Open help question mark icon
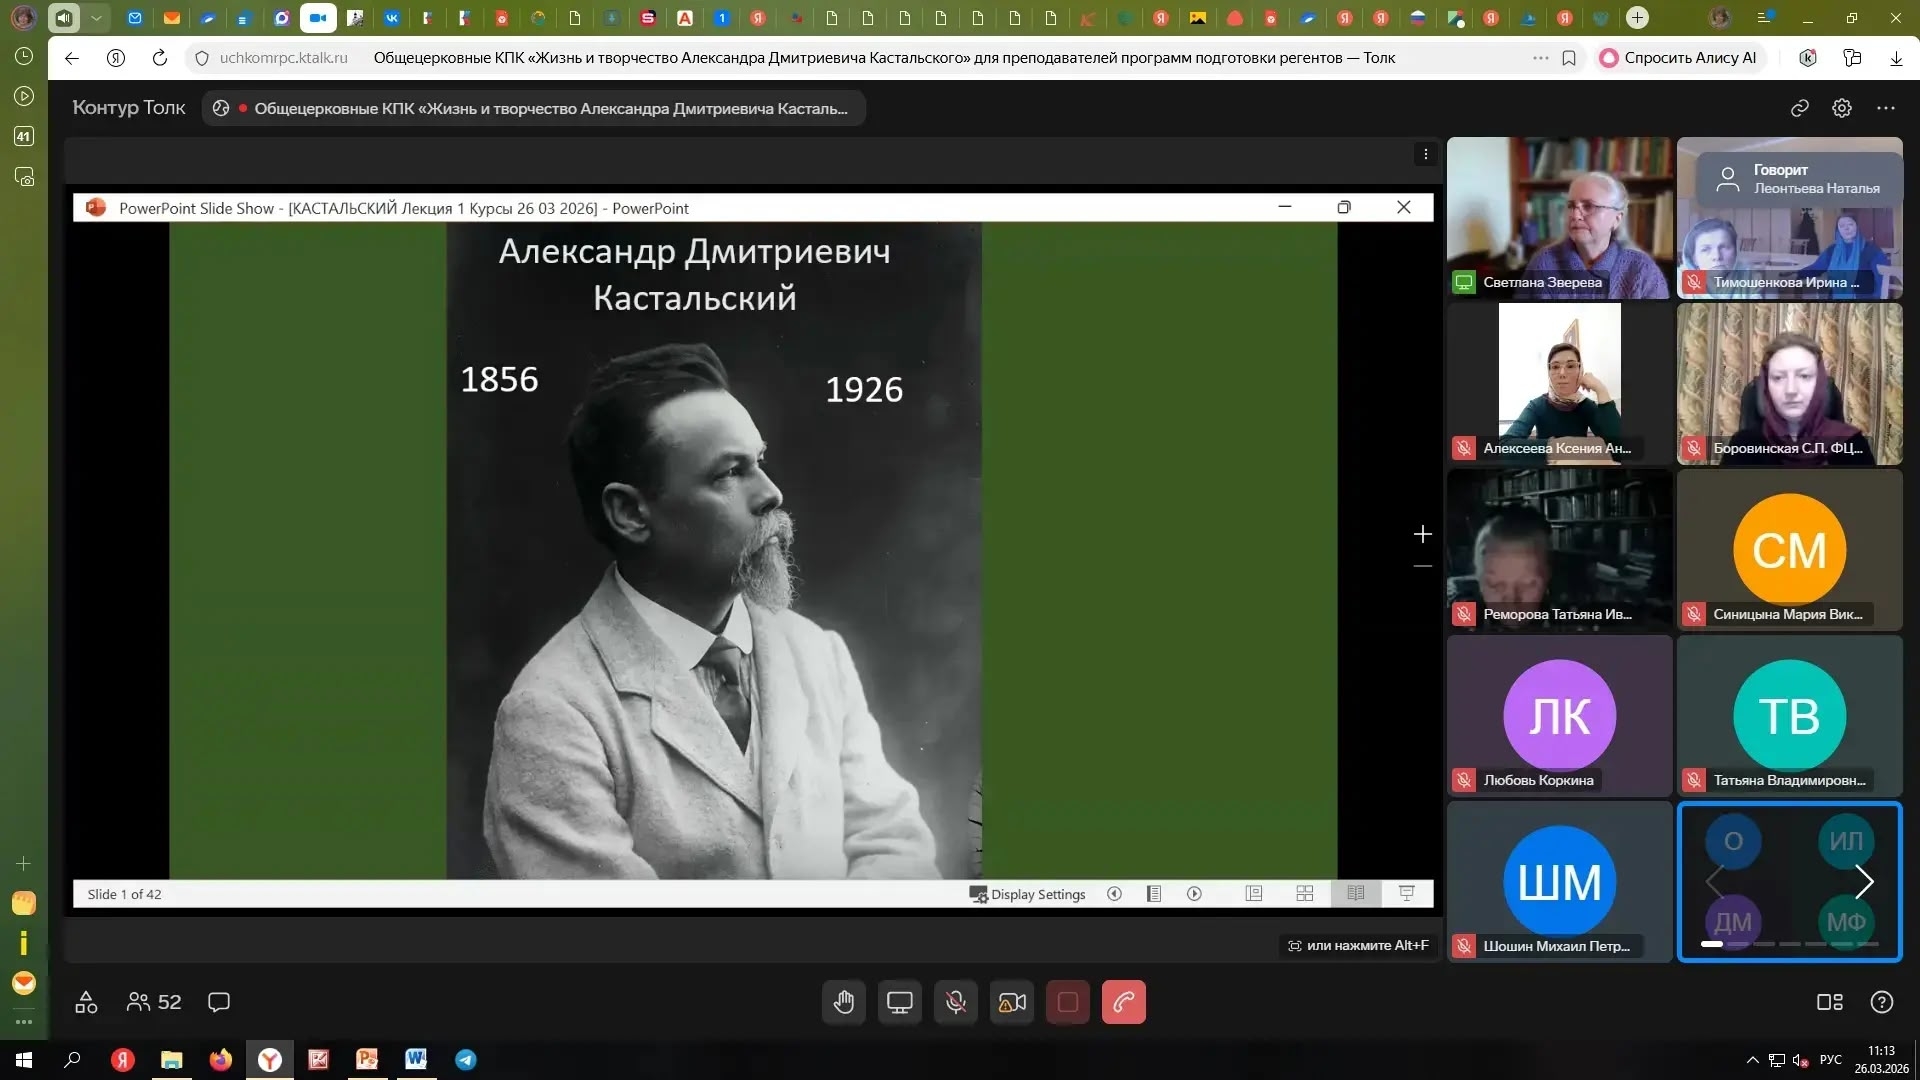Viewport: 1920px width, 1080px height. [x=1881, y=1002]
